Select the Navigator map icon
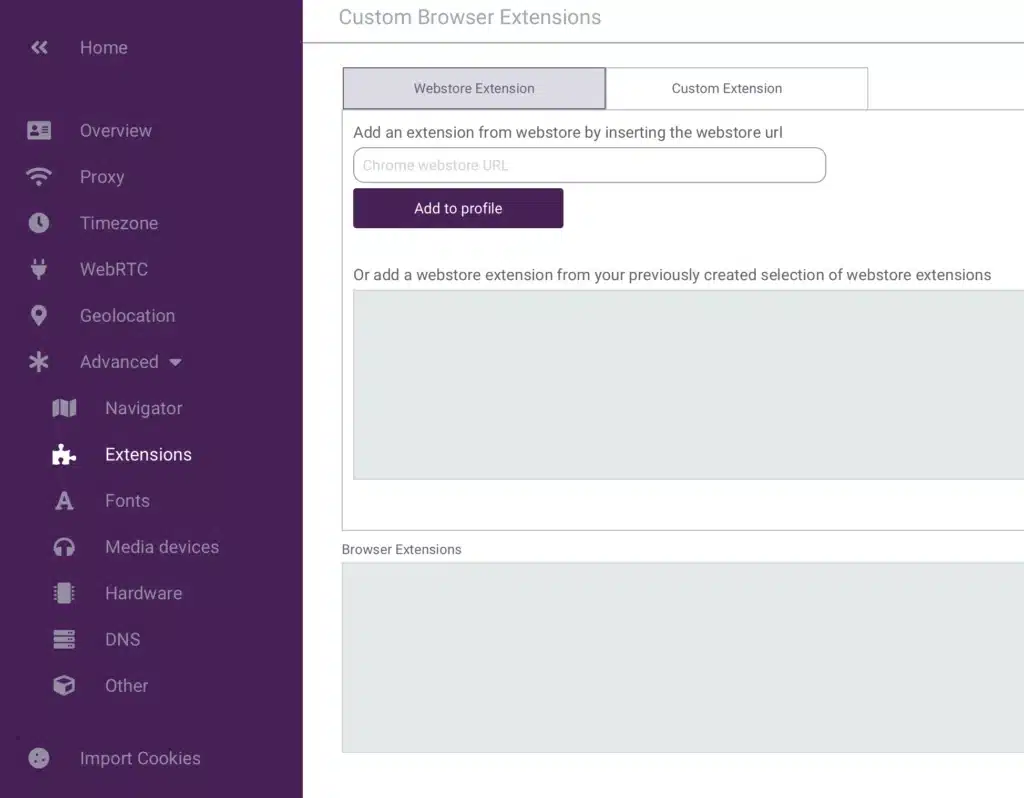Viewport: 1024px width, 798px height. [x=64, y=408]
